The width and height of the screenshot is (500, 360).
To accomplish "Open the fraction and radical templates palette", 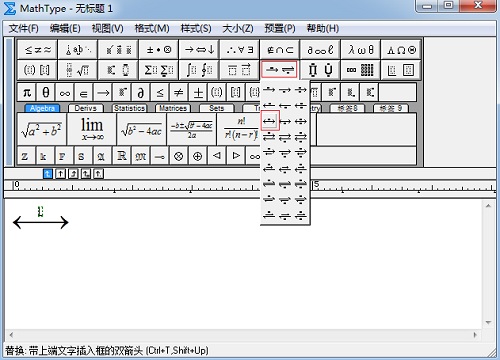I will [78, 70].
